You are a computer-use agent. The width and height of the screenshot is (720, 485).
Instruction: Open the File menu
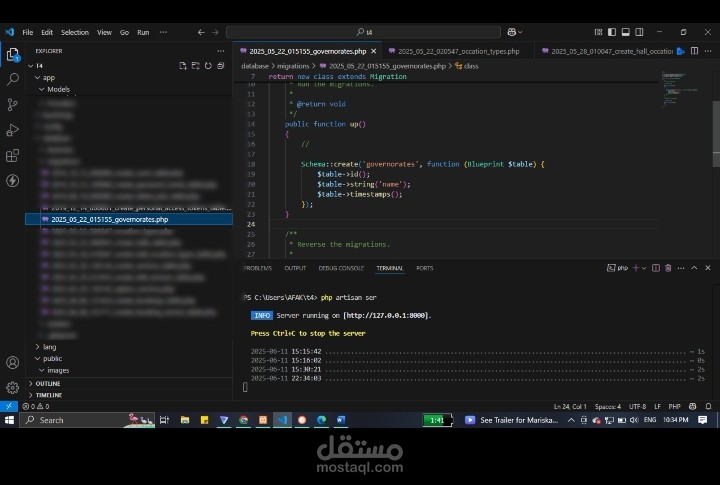(x=28, y=32)
